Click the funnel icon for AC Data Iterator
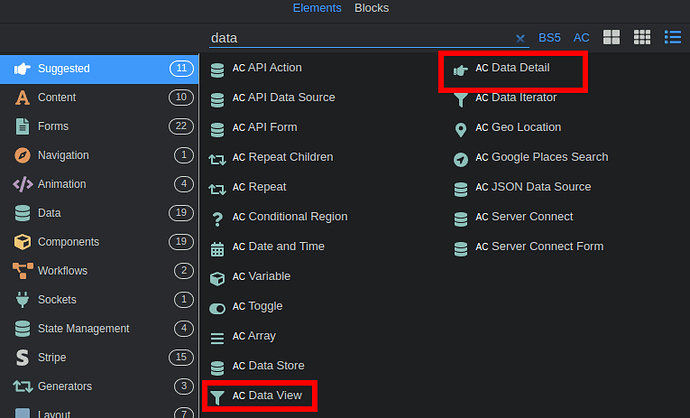 [x=461, y=100]
